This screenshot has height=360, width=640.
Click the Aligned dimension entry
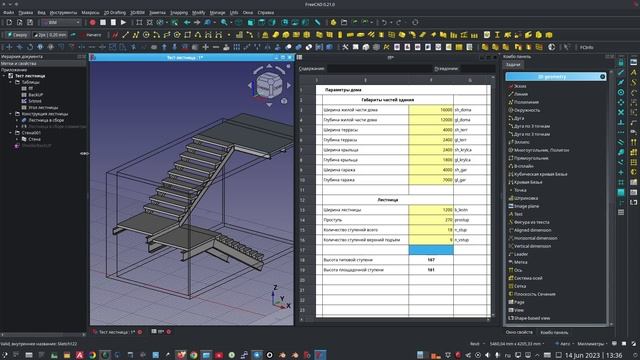[532, 230]
